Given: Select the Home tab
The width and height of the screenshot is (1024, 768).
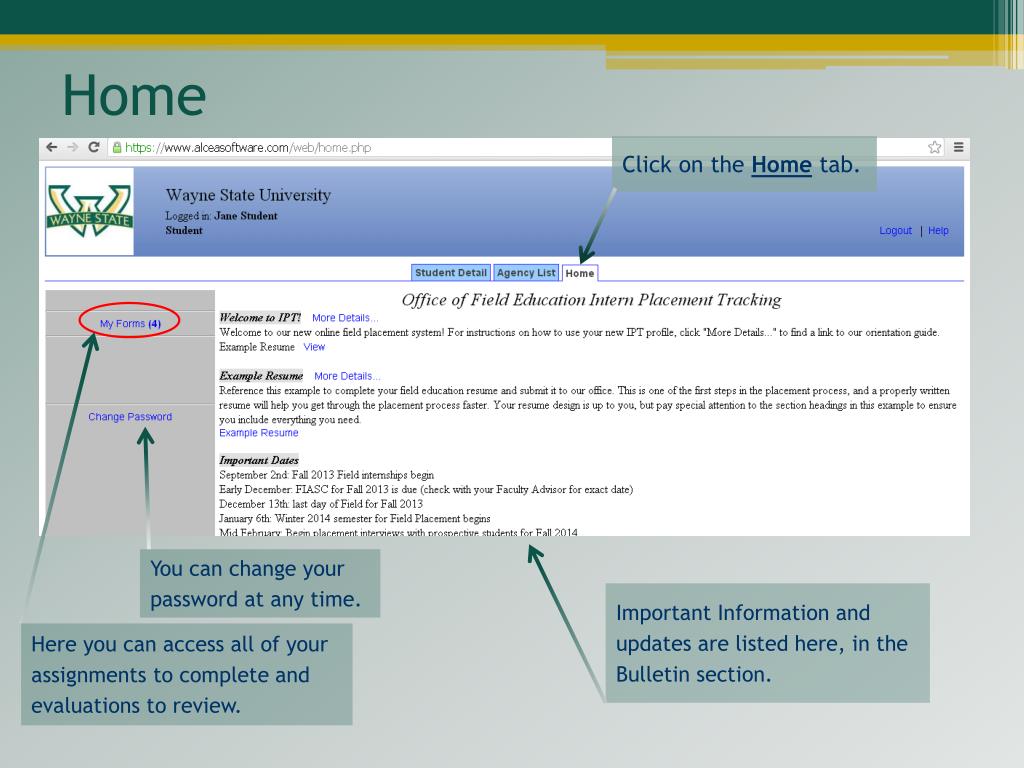Looking at the screenshot, I should (580, 274).
